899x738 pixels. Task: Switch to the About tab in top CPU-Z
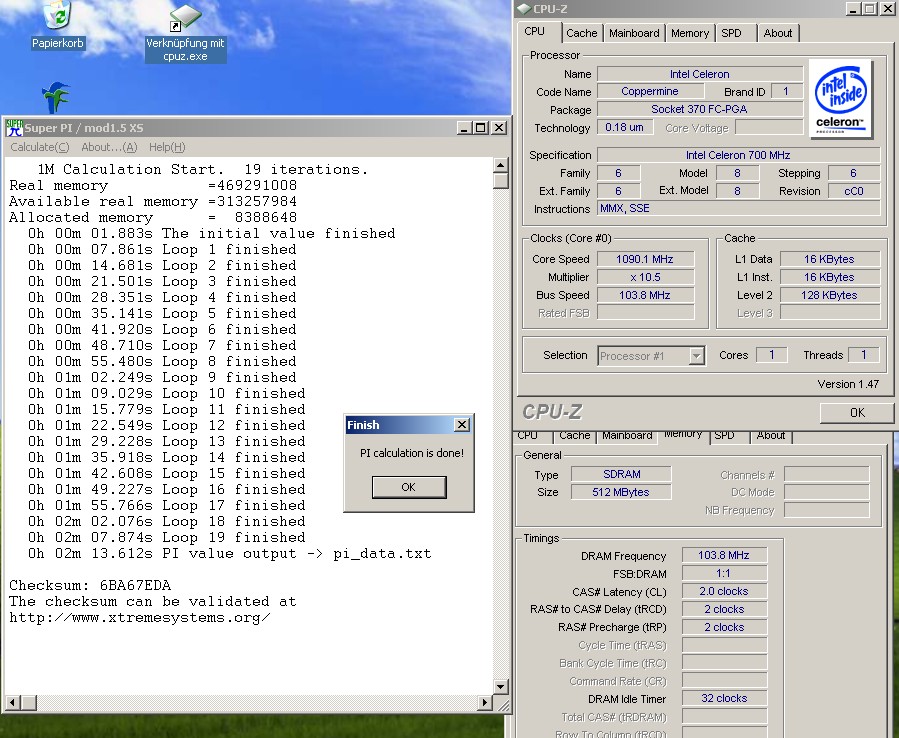tap(777, 33)
